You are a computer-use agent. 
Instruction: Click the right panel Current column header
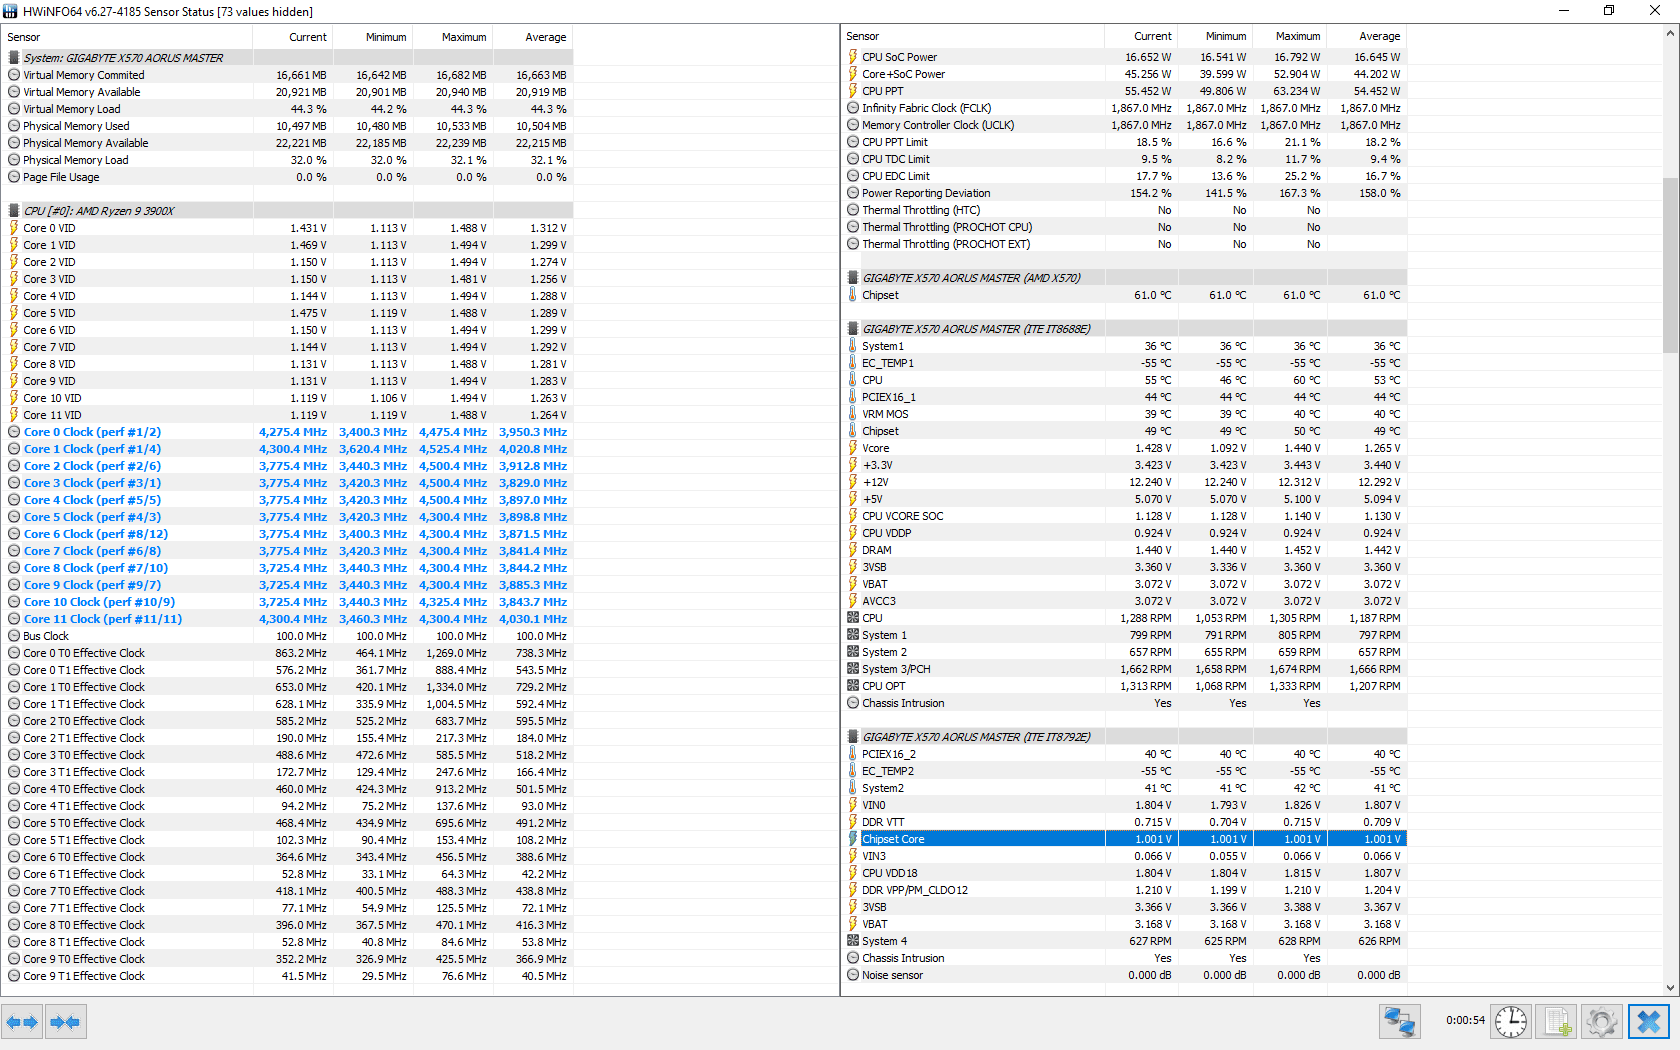click(x=1142, y=36)
